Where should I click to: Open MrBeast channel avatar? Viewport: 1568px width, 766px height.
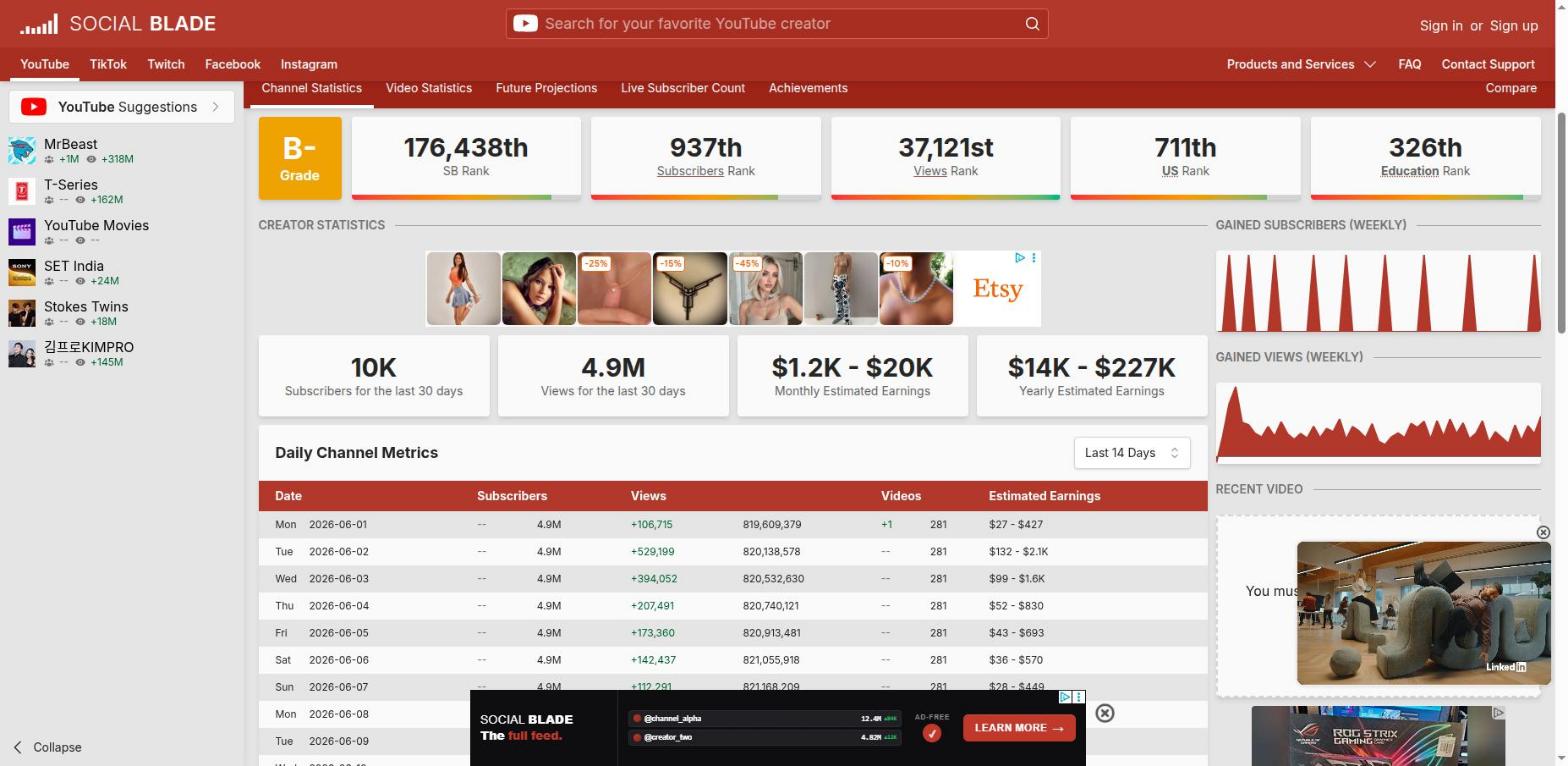tap(22, 151)
